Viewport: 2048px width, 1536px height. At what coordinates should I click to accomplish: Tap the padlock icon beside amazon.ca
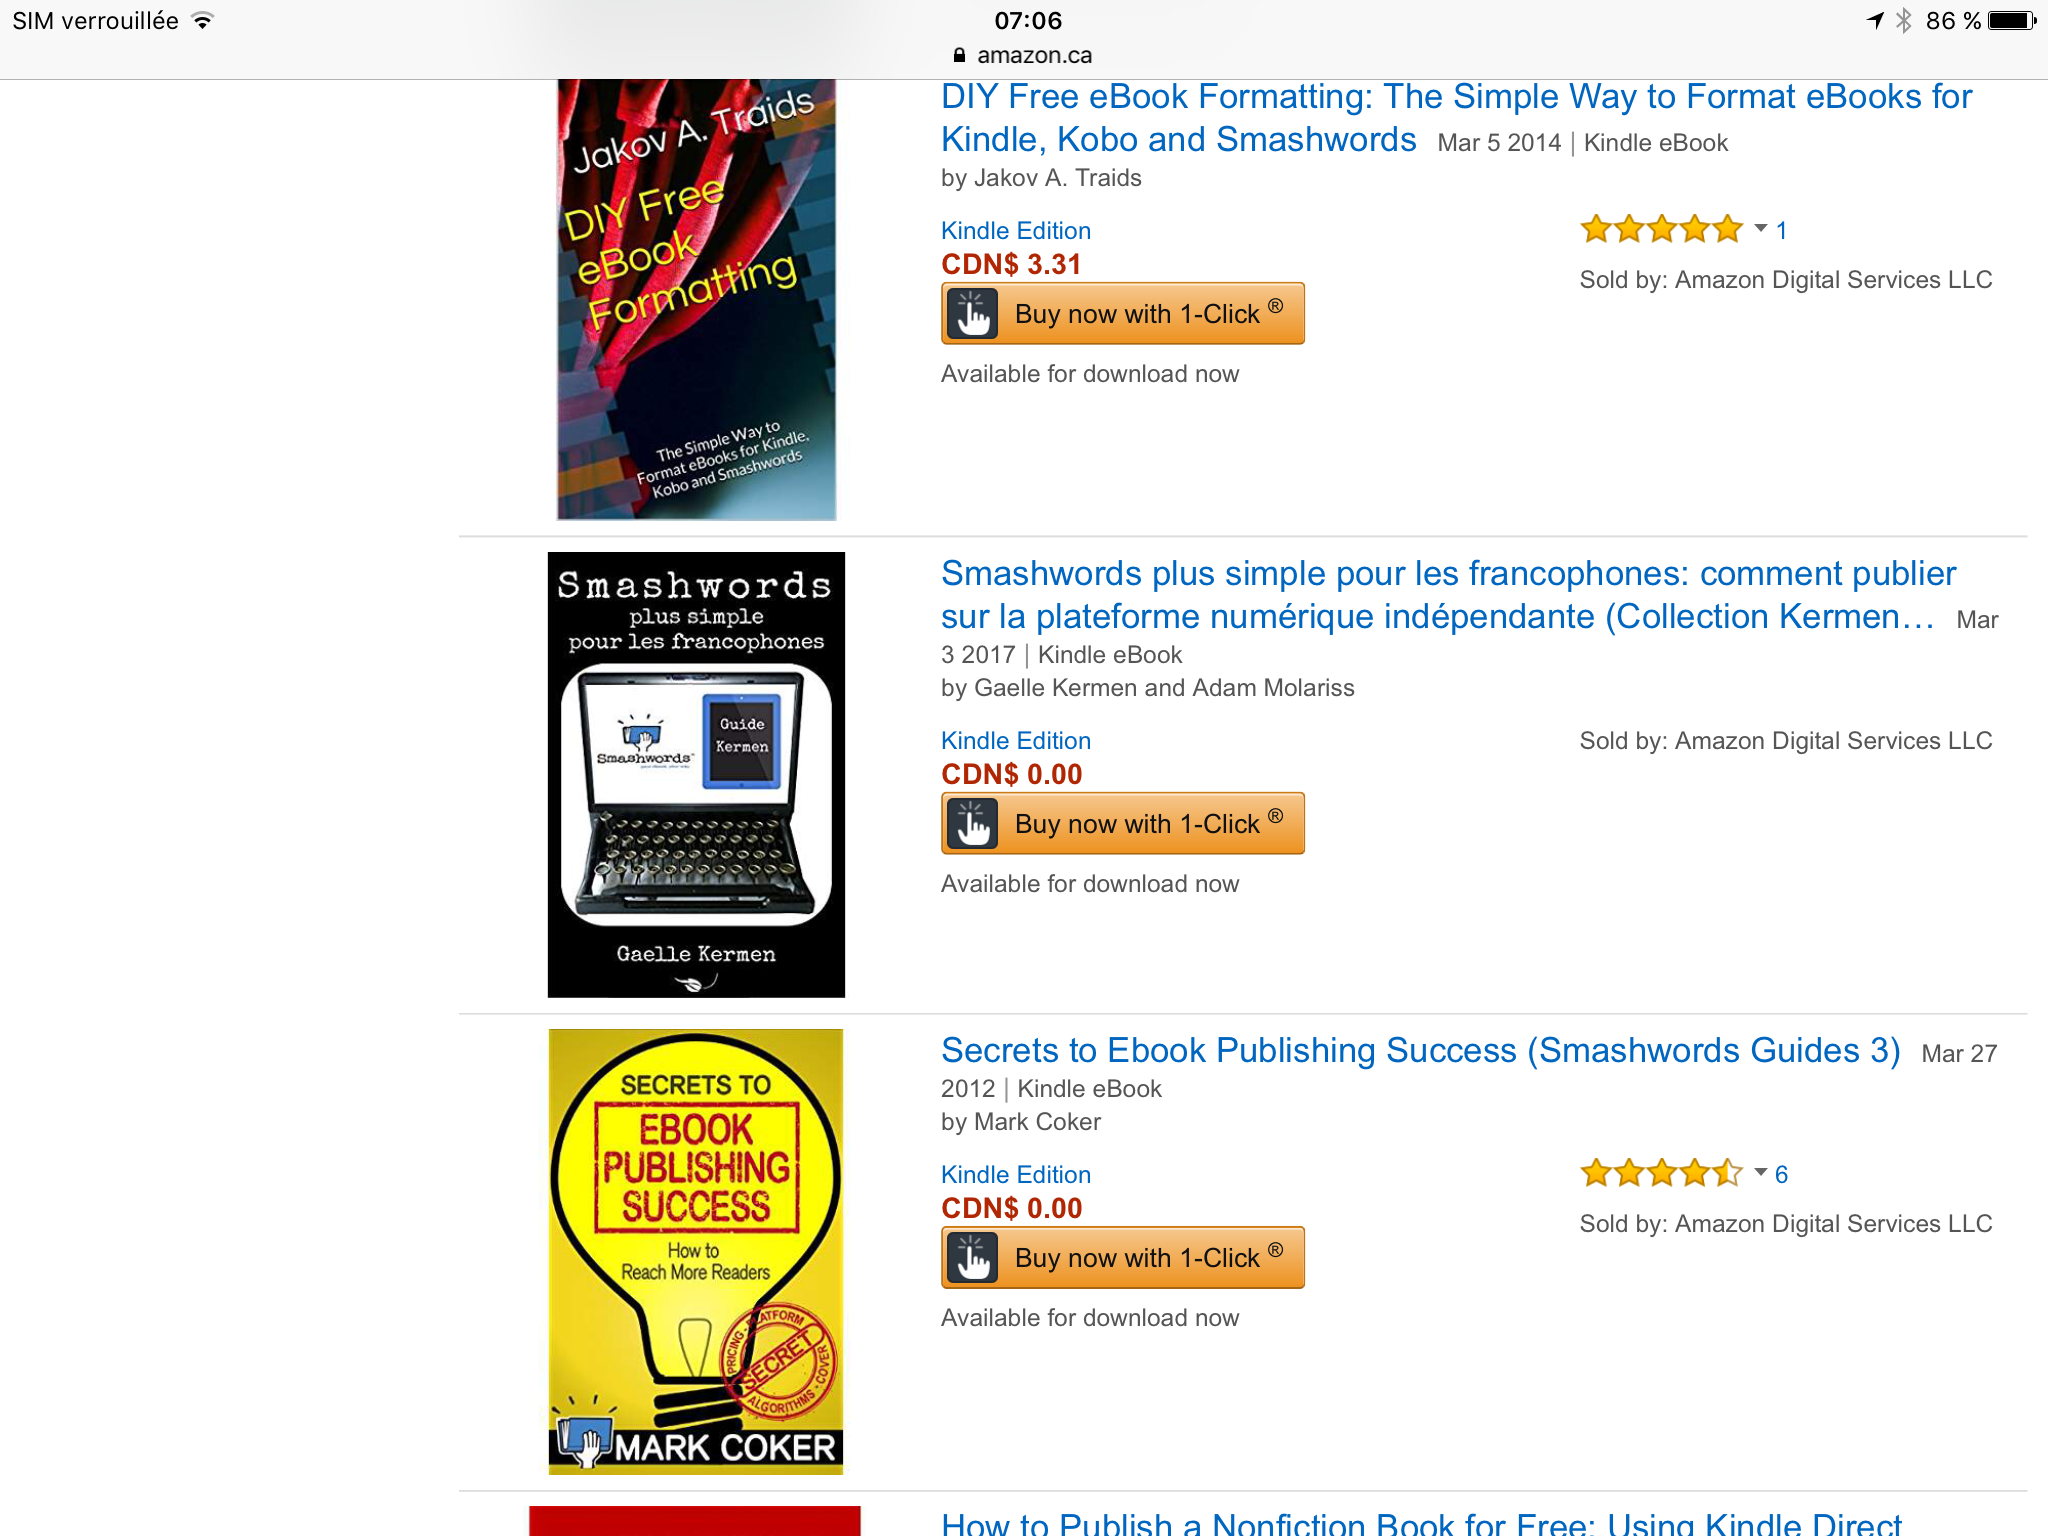point(959,55)
